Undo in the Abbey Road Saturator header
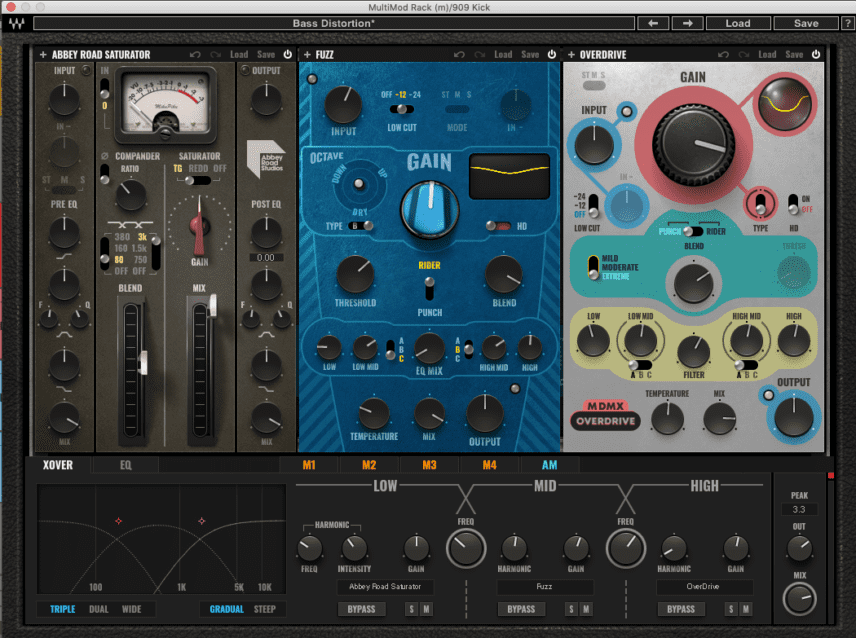Viewport: 856px width, 638px height. pyautogui.click(x=195, y=55)
